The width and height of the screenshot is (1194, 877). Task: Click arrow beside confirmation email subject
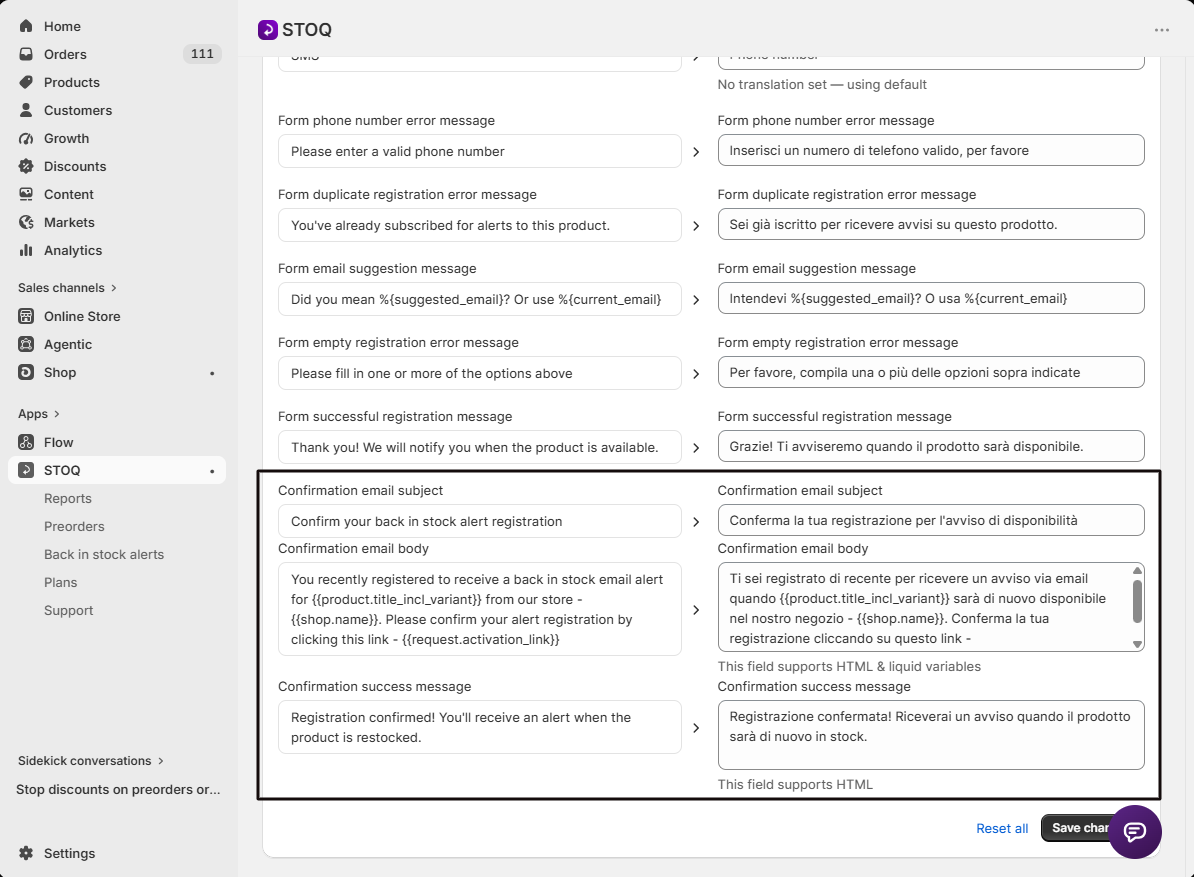(x=696, y=521)
